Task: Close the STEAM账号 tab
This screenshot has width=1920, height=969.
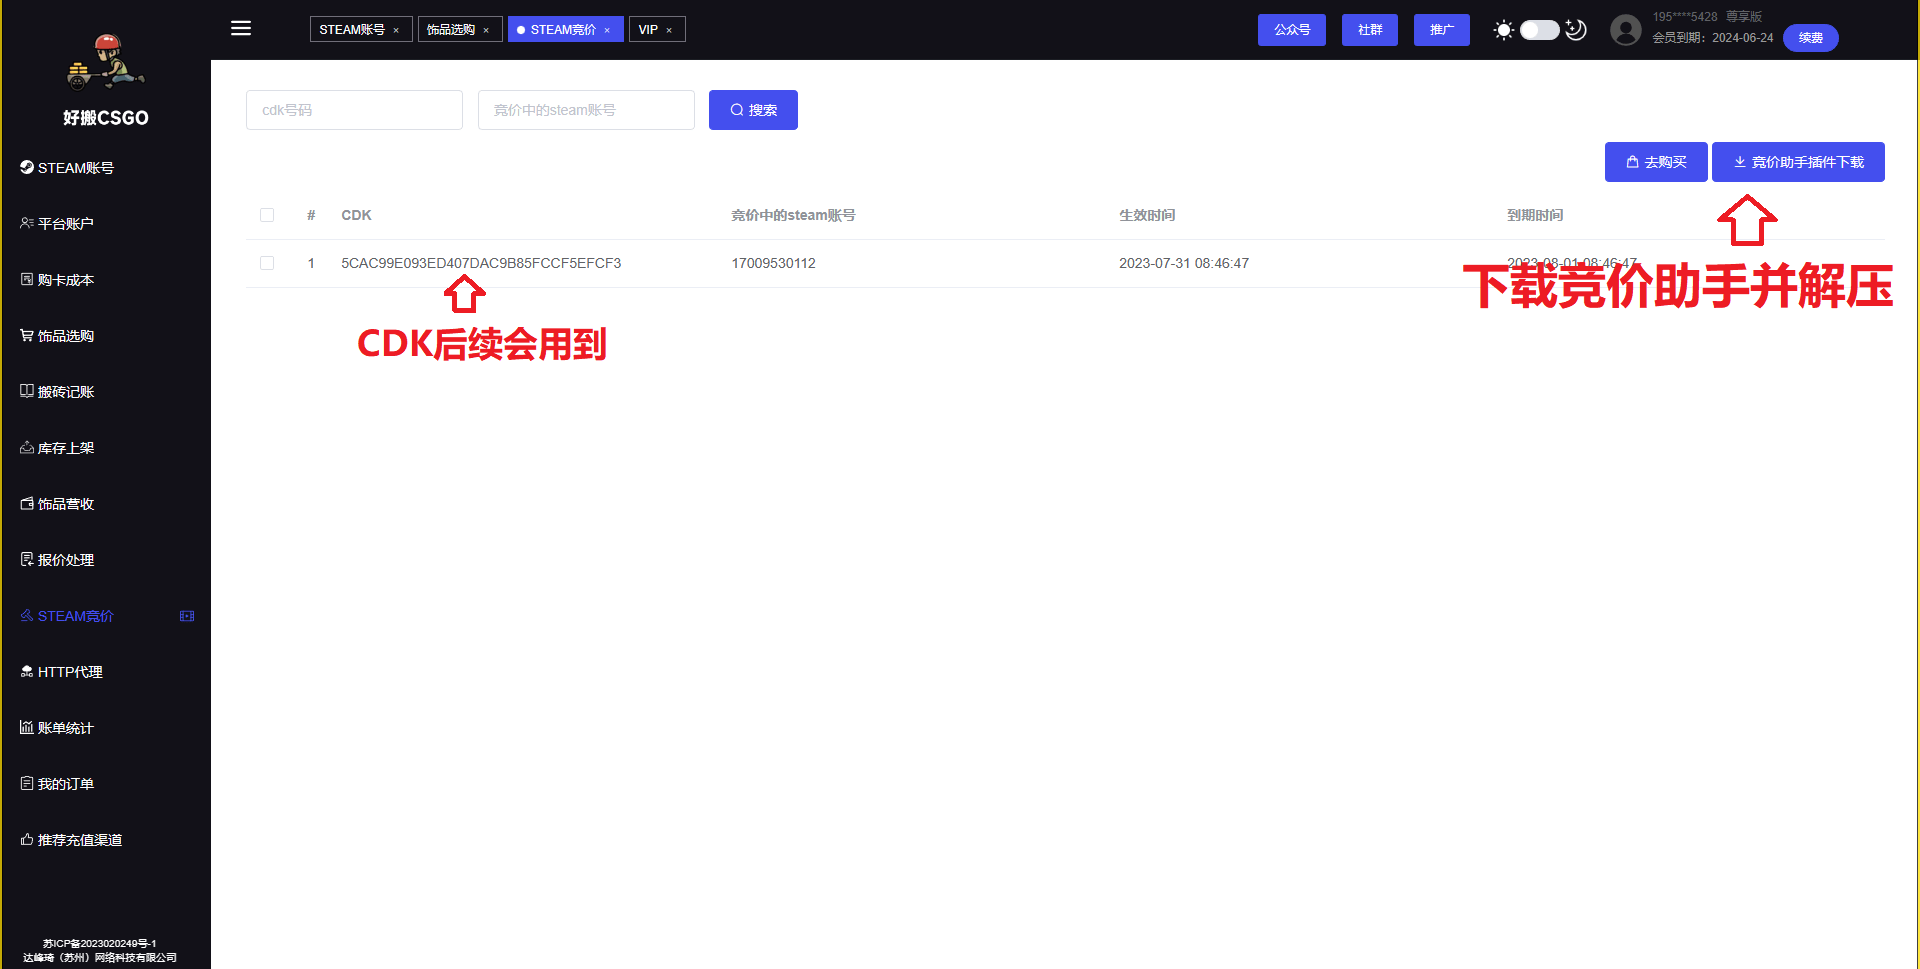Action: [x=396, y=30]
